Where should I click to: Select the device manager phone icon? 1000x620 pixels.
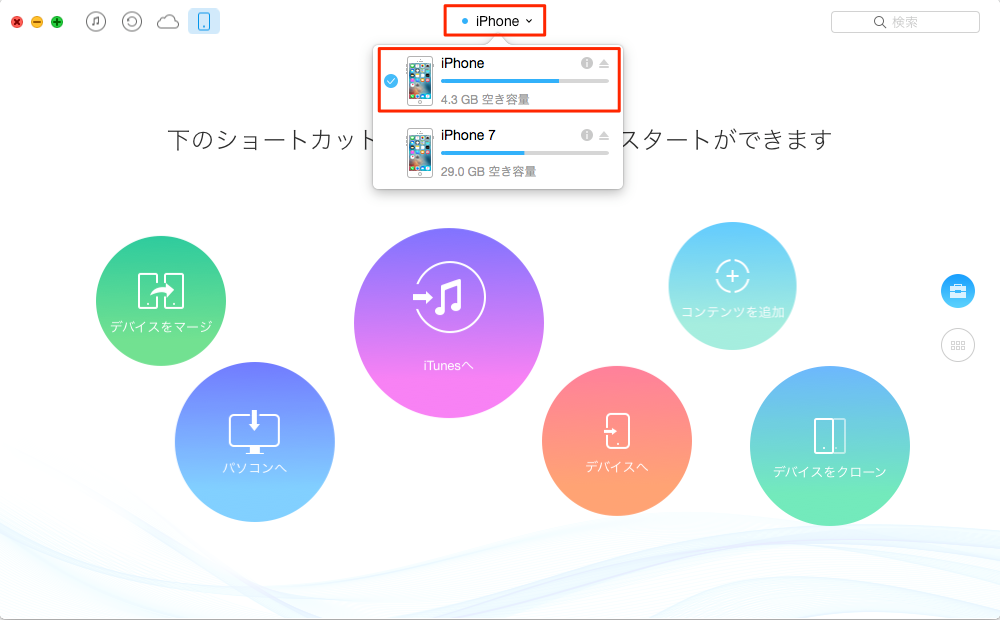(204, 22)
